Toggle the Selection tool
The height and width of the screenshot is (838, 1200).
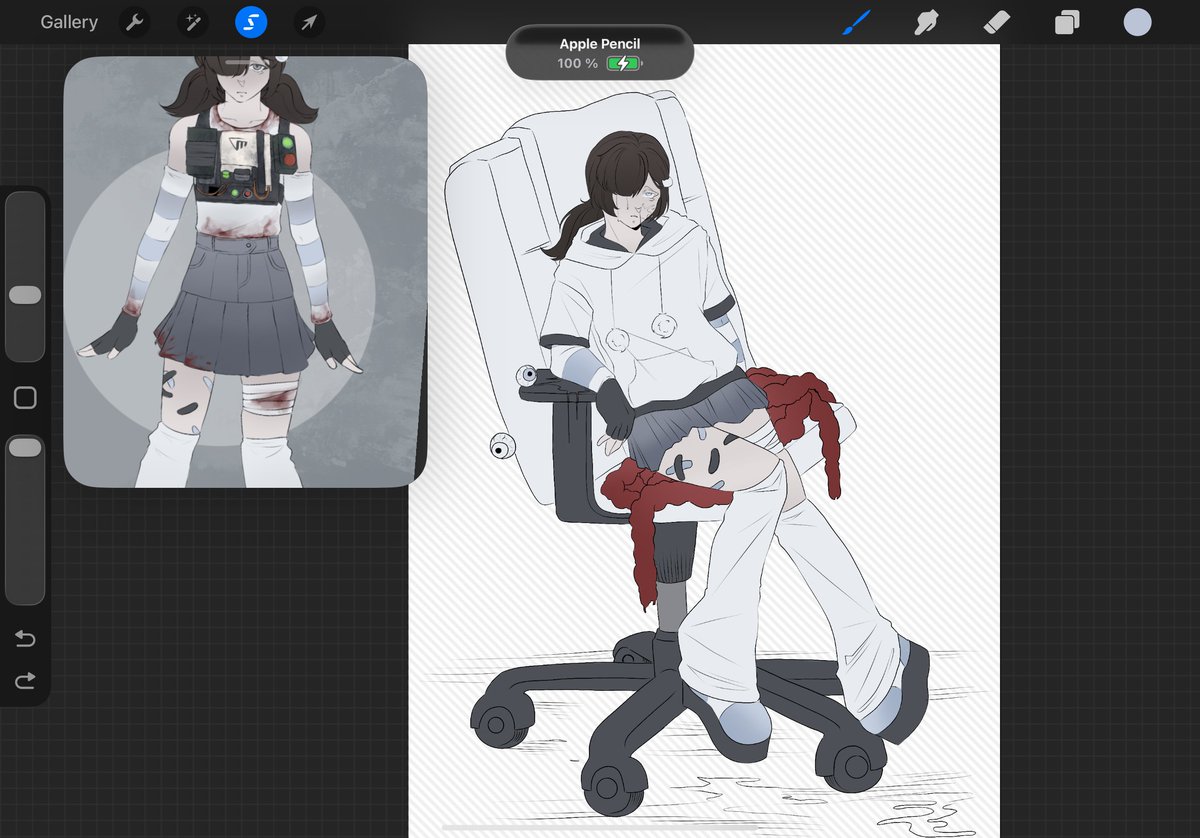(251, 22)
